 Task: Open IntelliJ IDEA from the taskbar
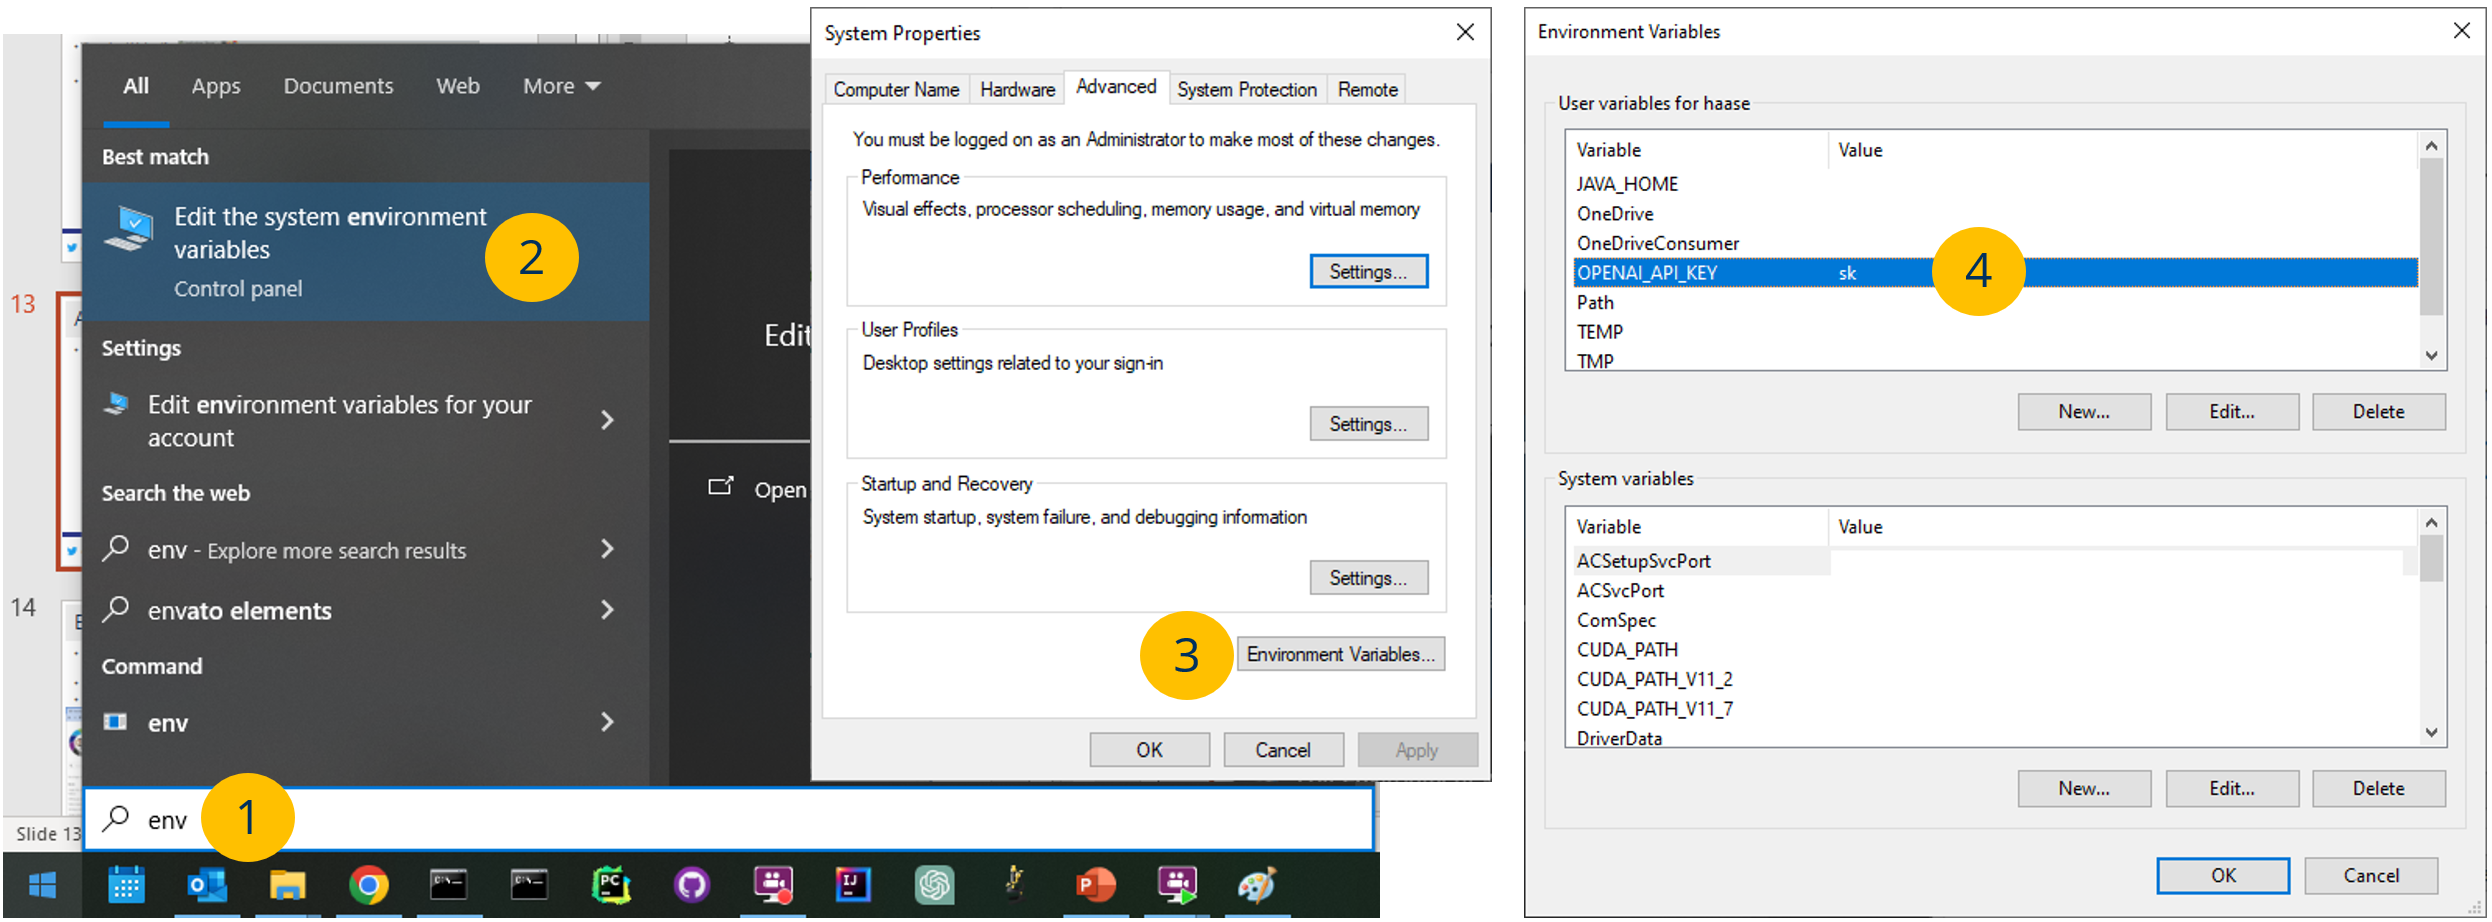click(x=853, y=885)
